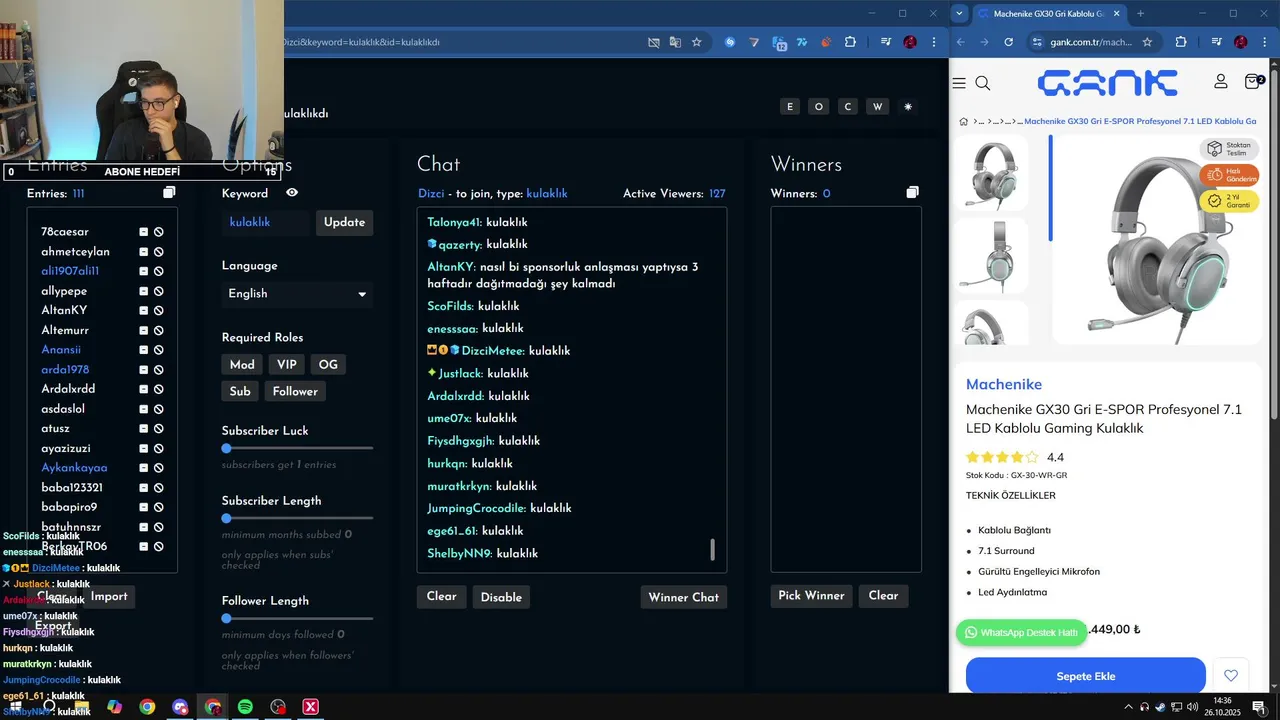The width and height of the screenshot is (1280, 720).
Task: Open a new tab in GANK window
Action: tap(1140, 14)
